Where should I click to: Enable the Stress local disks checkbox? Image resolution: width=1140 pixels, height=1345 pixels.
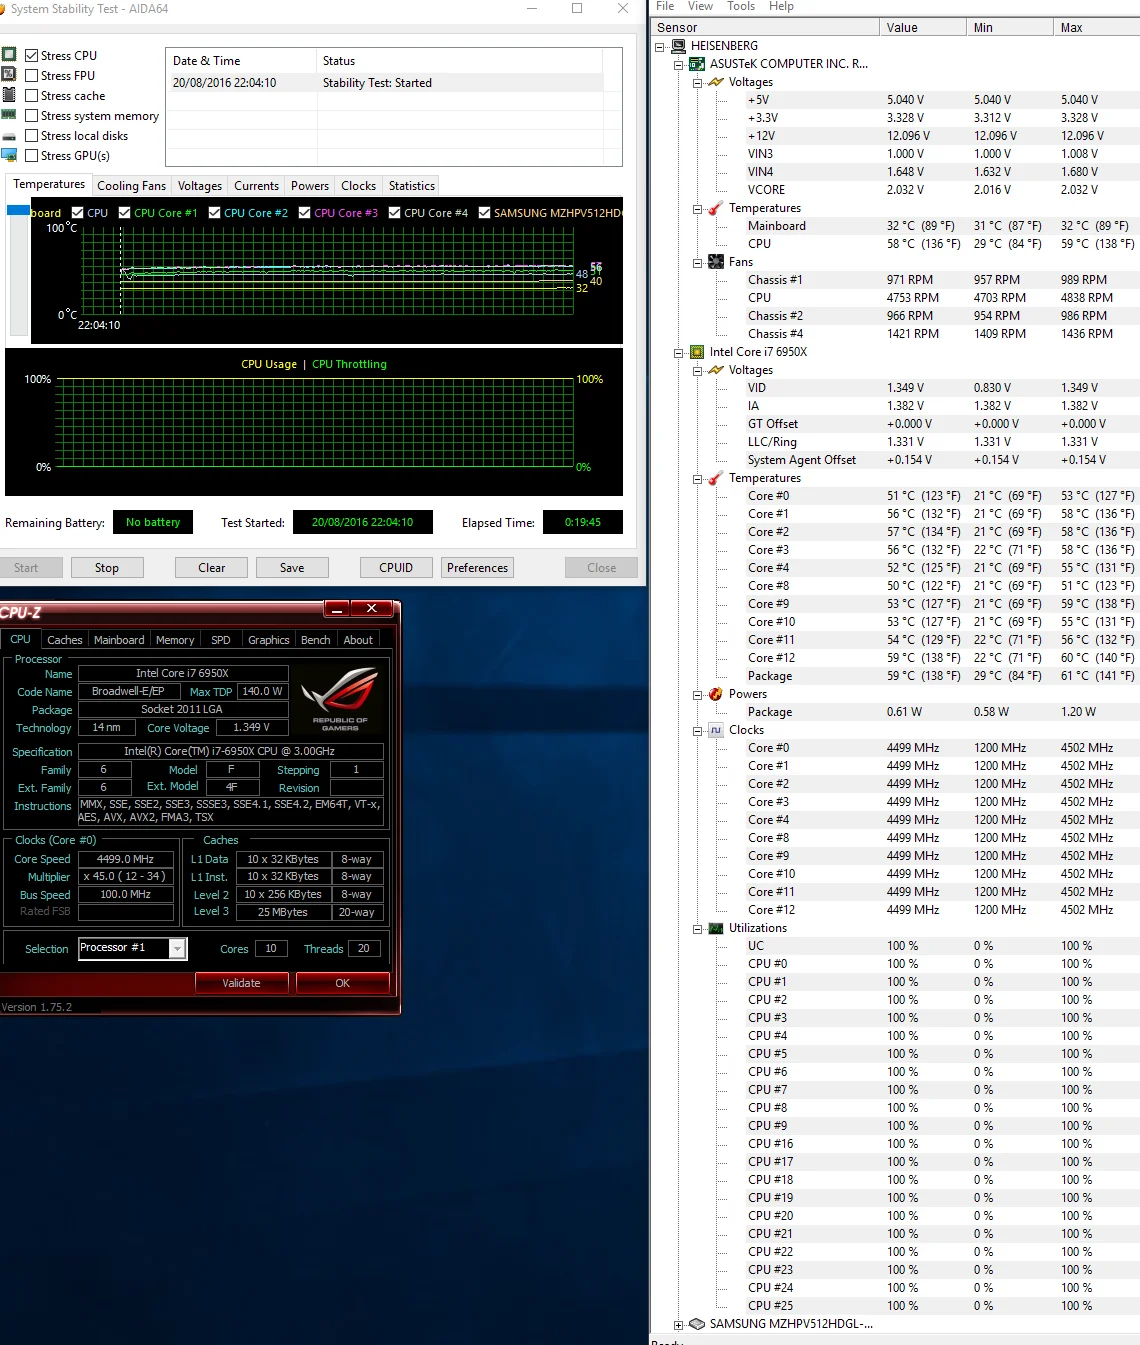pyautogui.click(x=32, y=136)
